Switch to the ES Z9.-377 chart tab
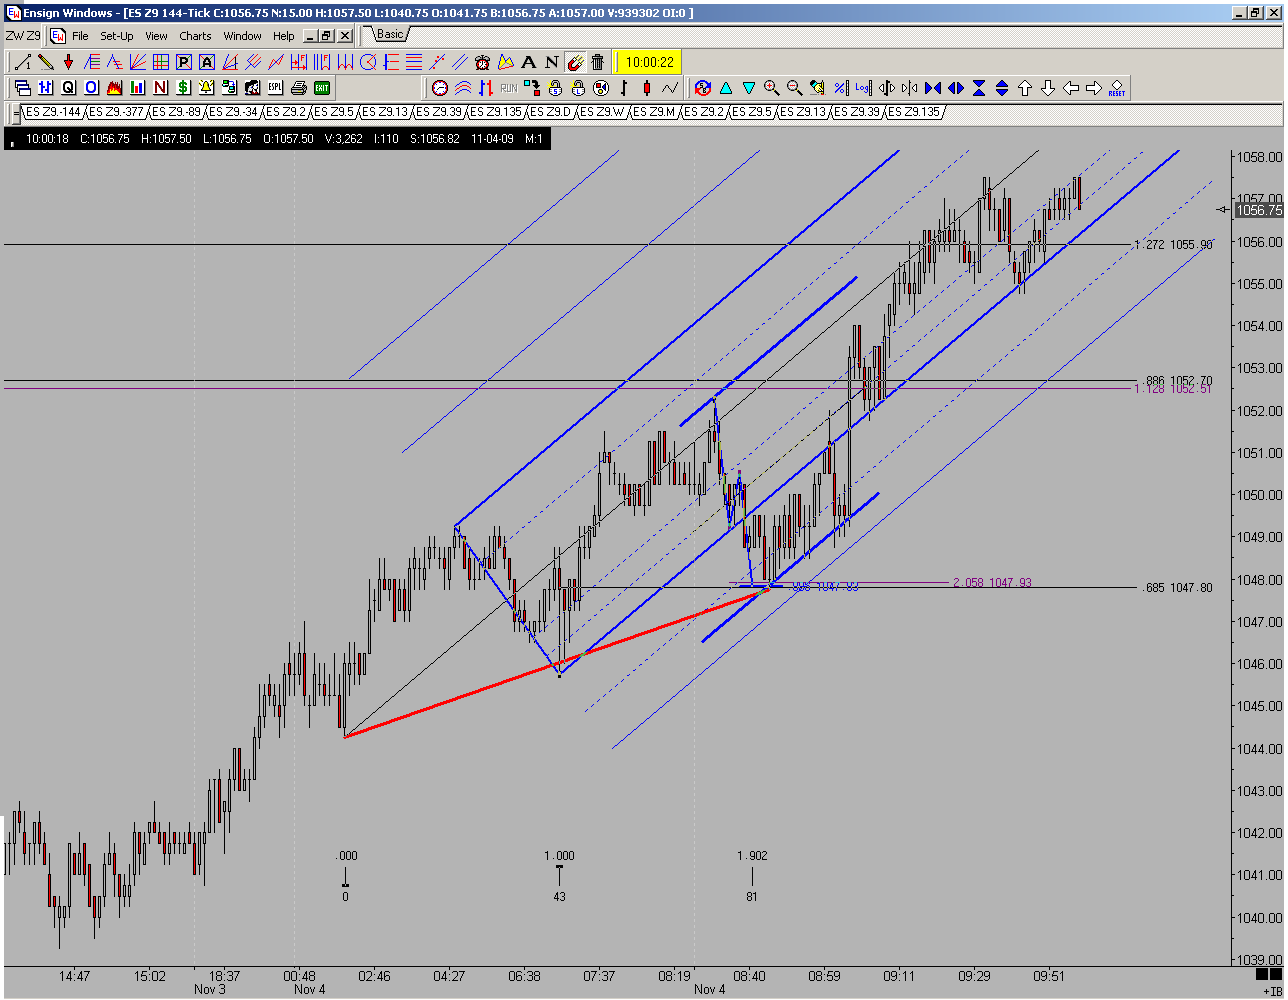Screen dimensions: 1288x1000 click(116, 112)
